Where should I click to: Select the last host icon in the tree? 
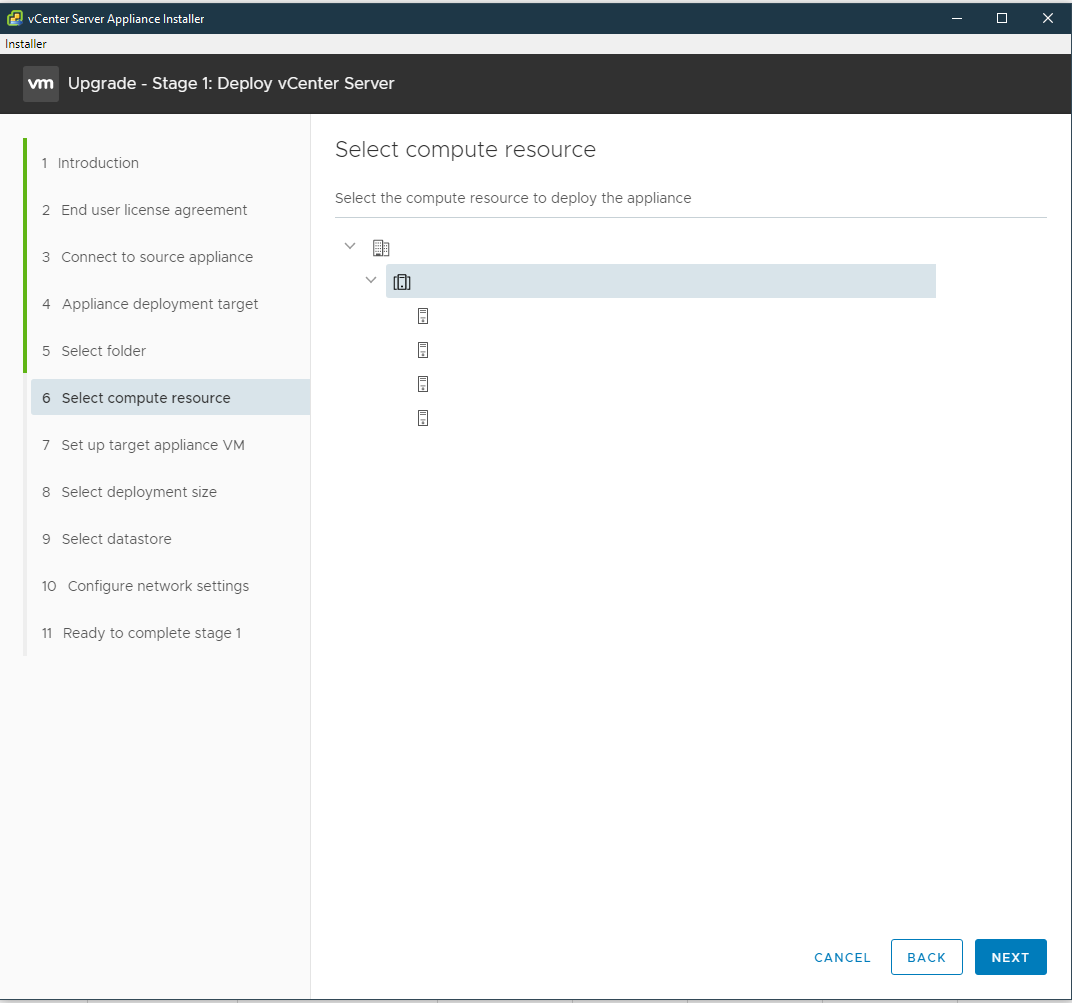point(423,417)
